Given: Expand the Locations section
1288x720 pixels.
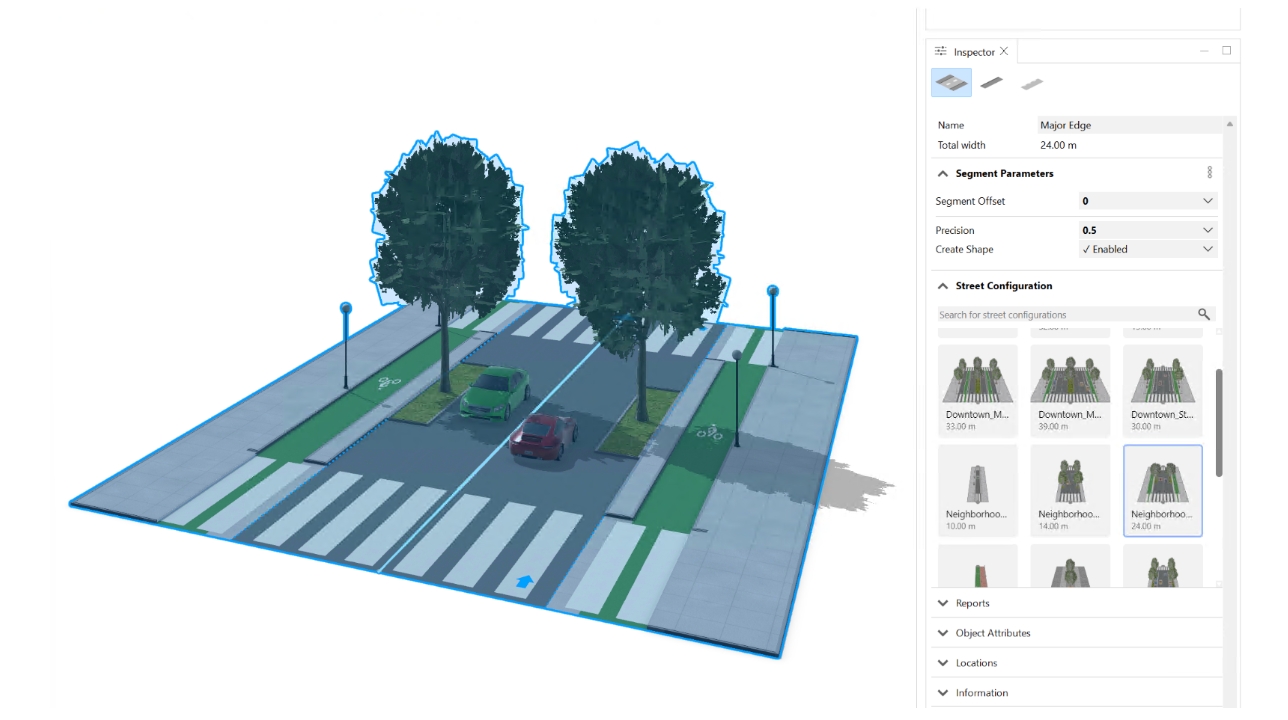Looking at the screenshot, I should [943, 663].
